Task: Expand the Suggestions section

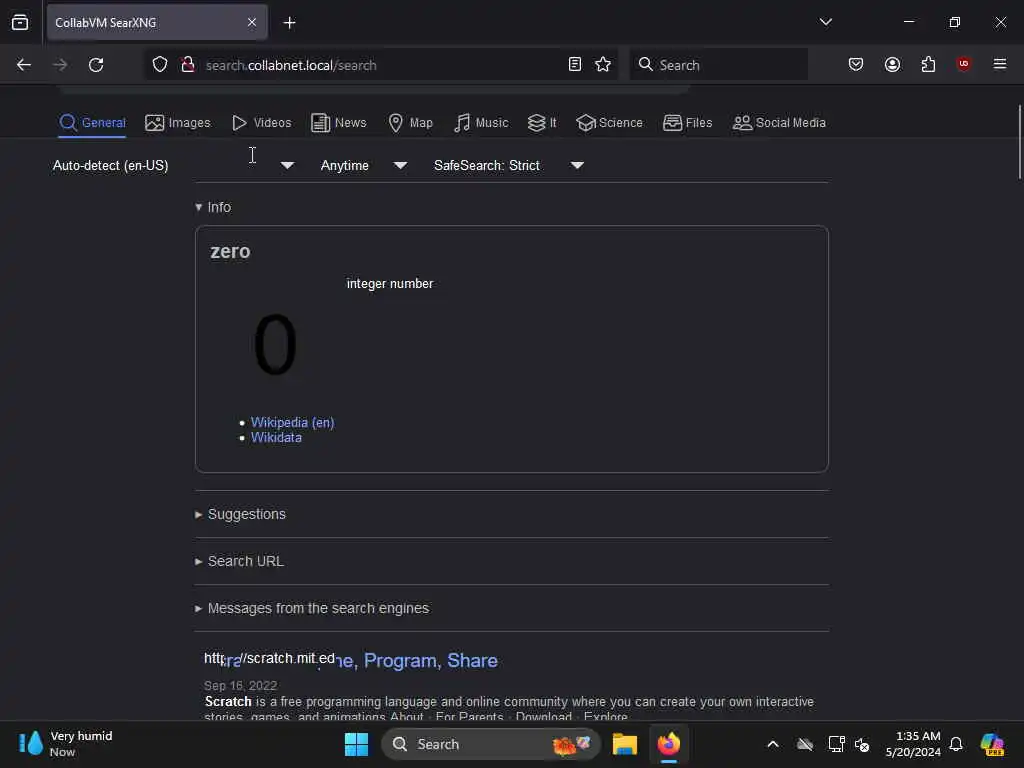Action: [x=240, y=514]
